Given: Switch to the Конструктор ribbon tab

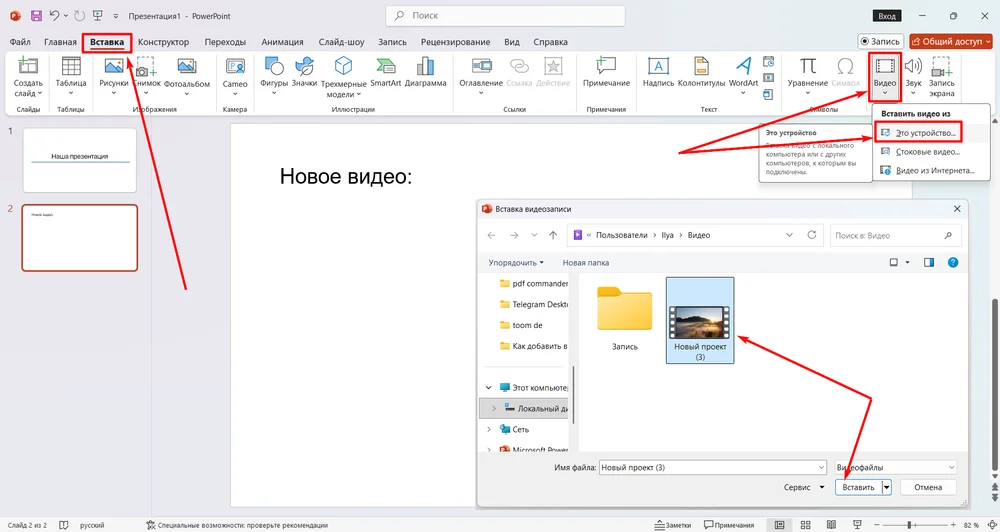Looking at the screenshot, I should coord(163,42).
